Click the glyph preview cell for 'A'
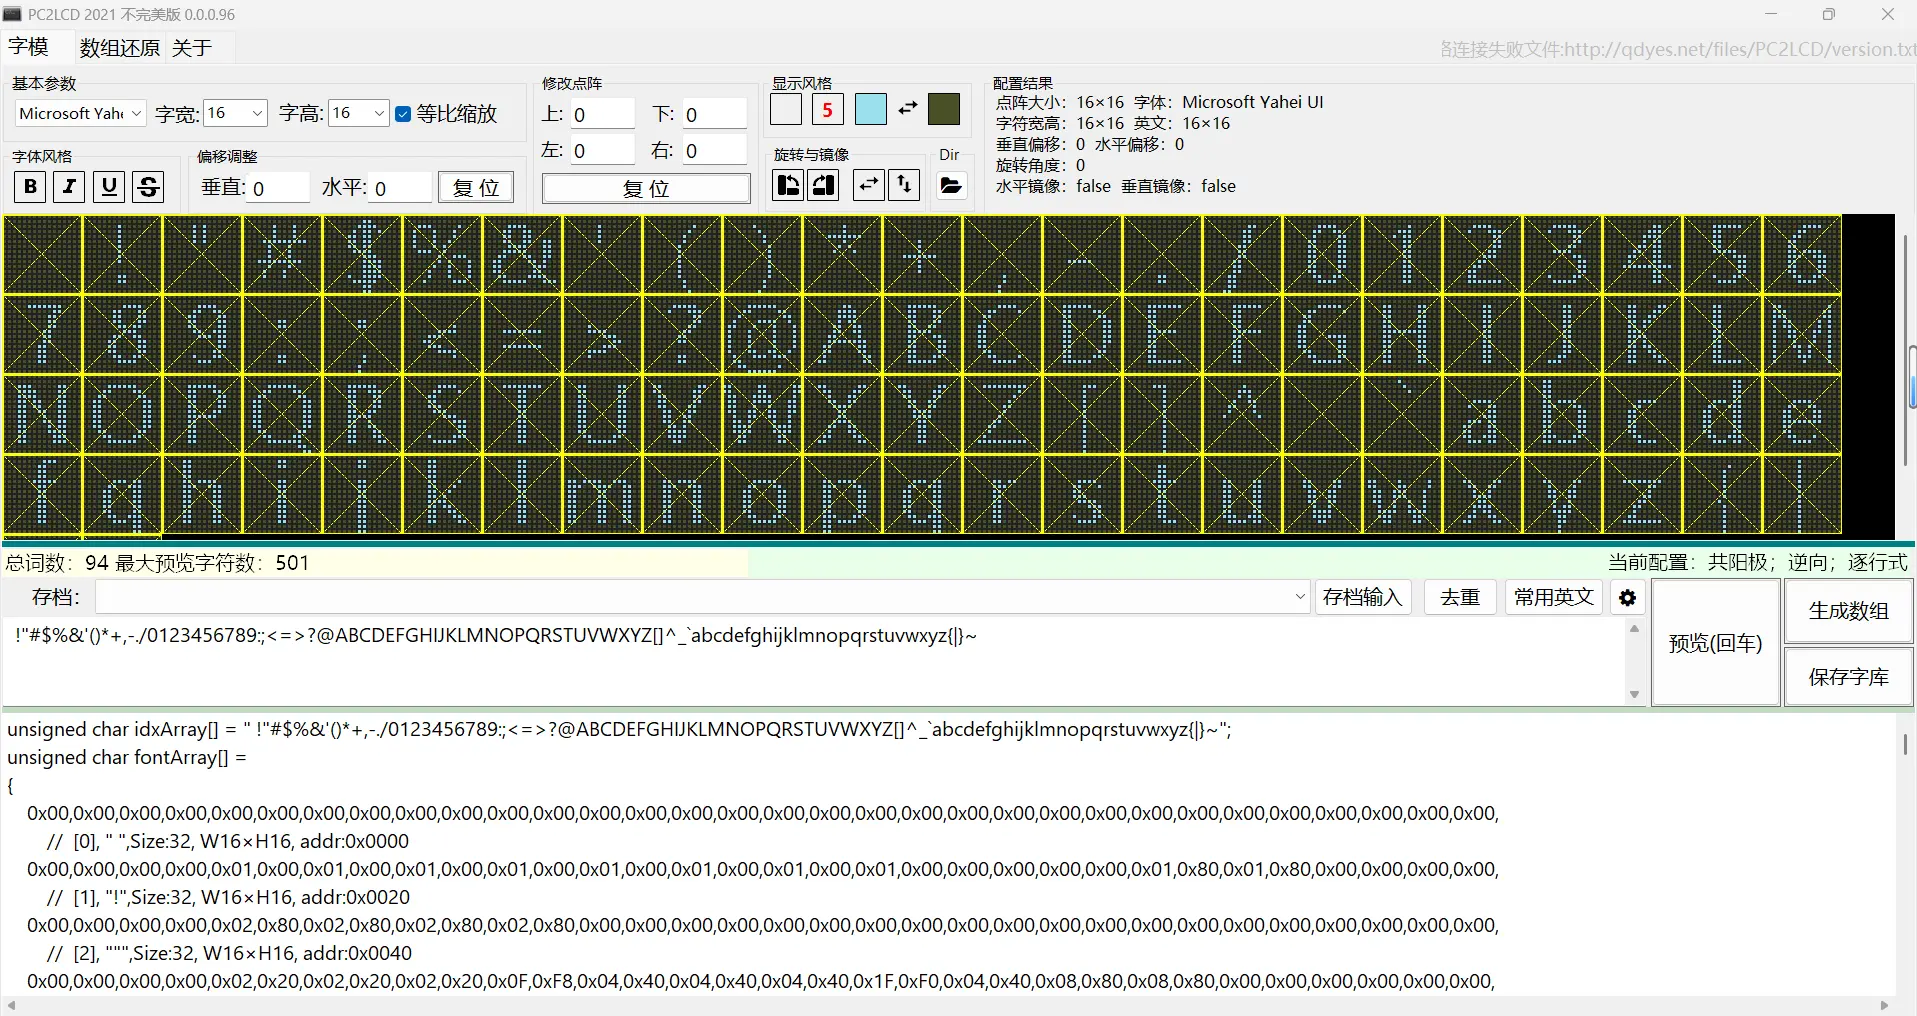 coord(842,335)
